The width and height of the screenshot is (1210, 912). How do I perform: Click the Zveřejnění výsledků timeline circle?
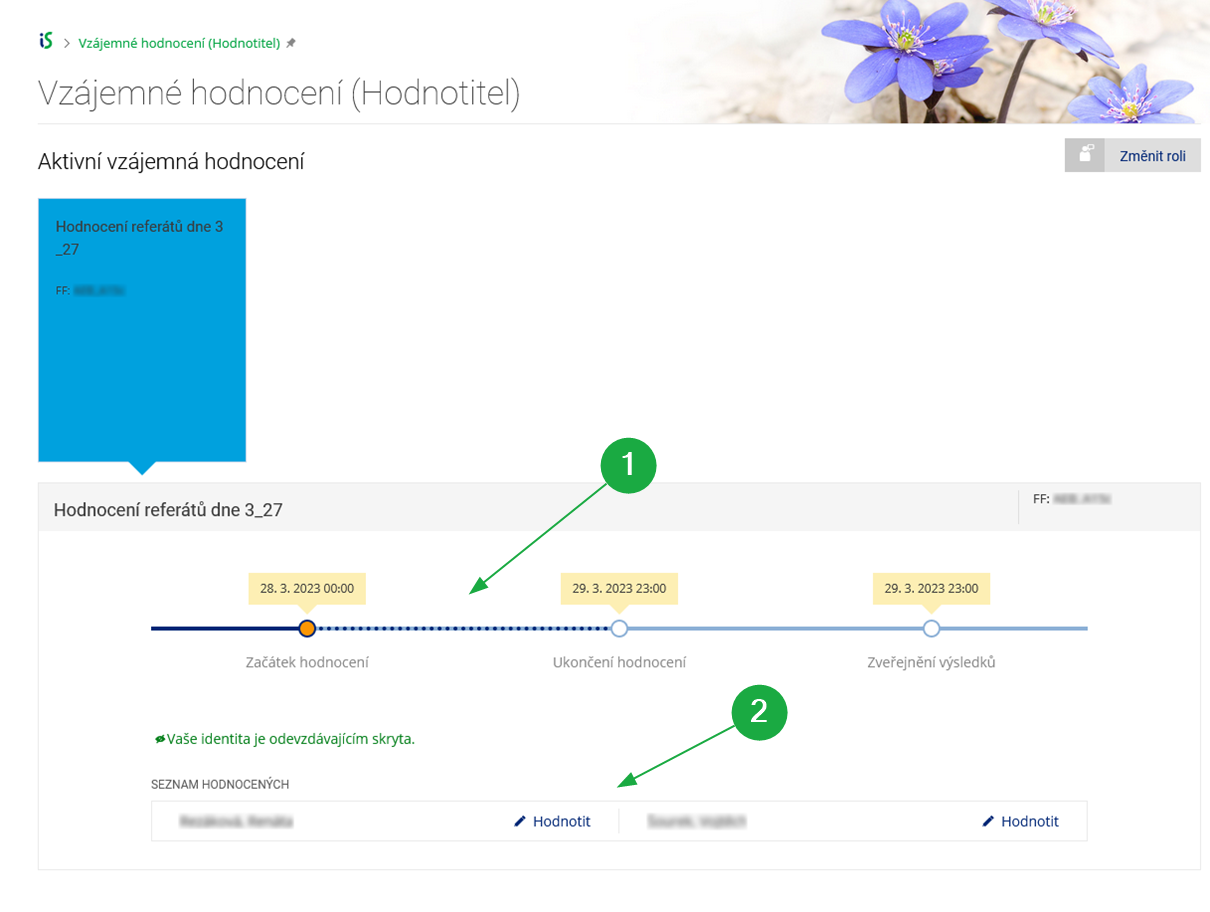pos(931,628)
